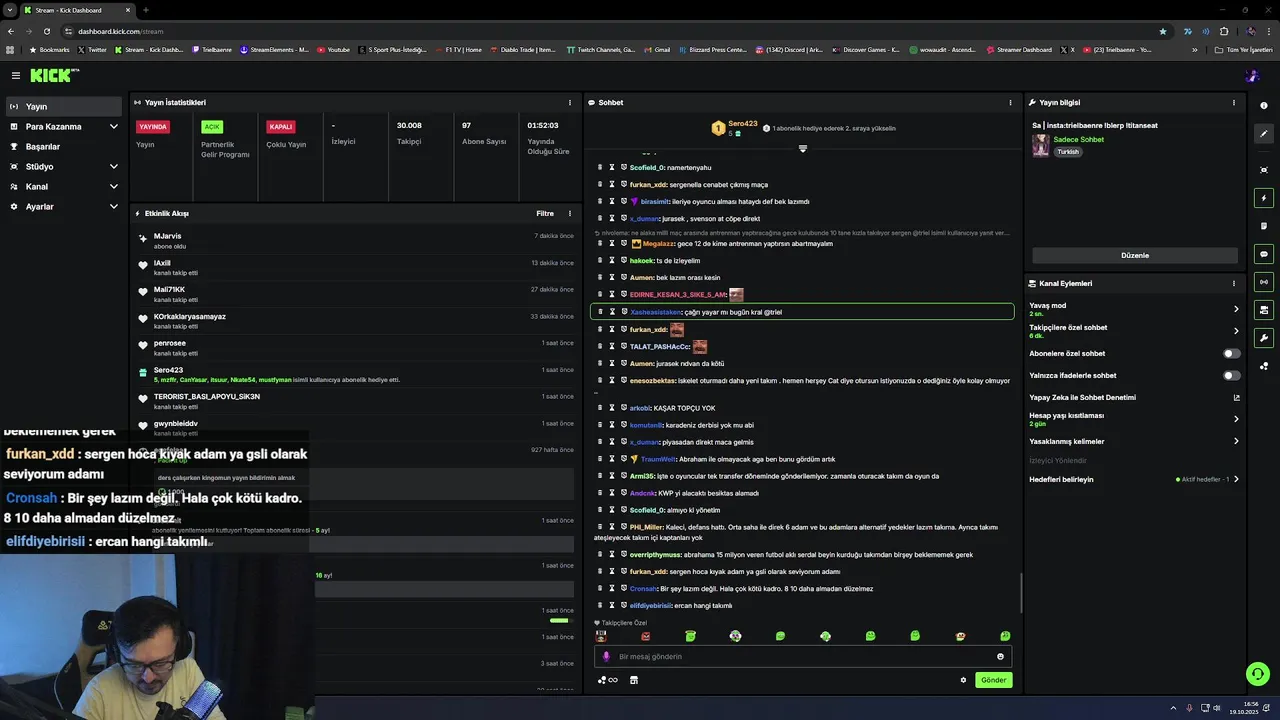Screen dimensions: 1280x720
Task: Click the Bir mesaj gönderin input field
Action: pos(802,657)
